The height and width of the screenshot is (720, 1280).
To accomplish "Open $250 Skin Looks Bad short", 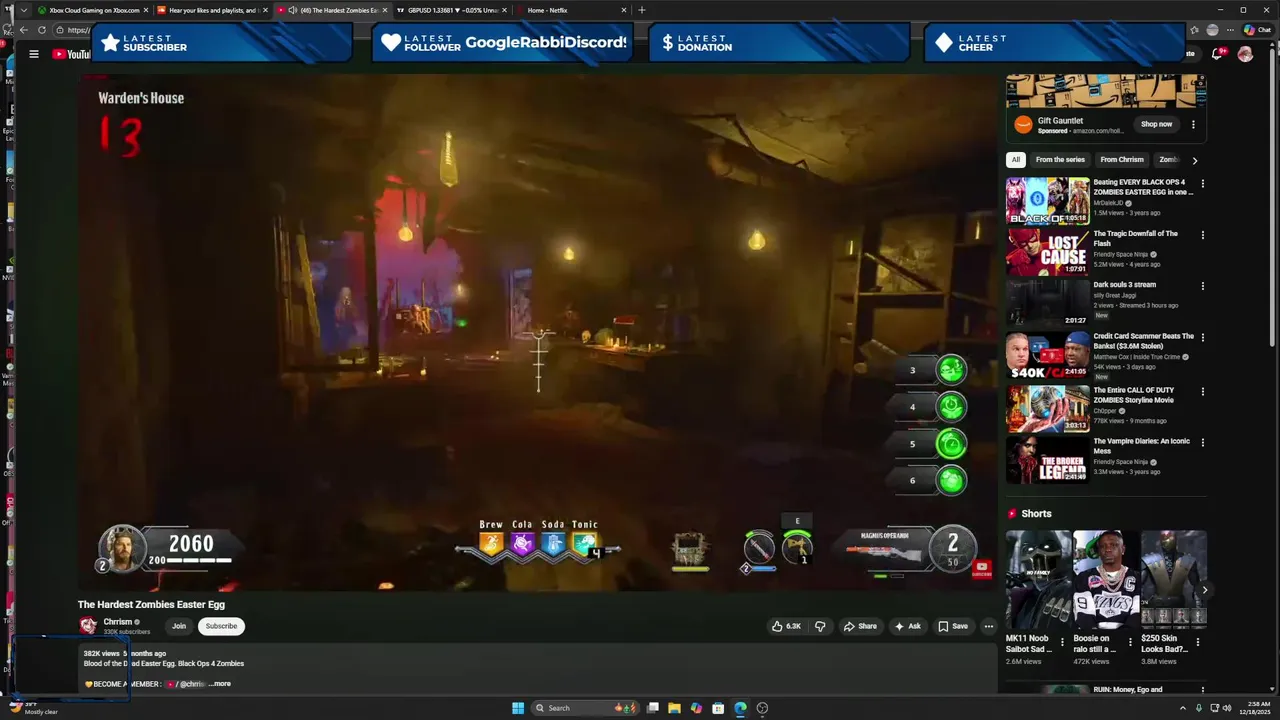I will pyautogui.click(x=1172, y=579).
